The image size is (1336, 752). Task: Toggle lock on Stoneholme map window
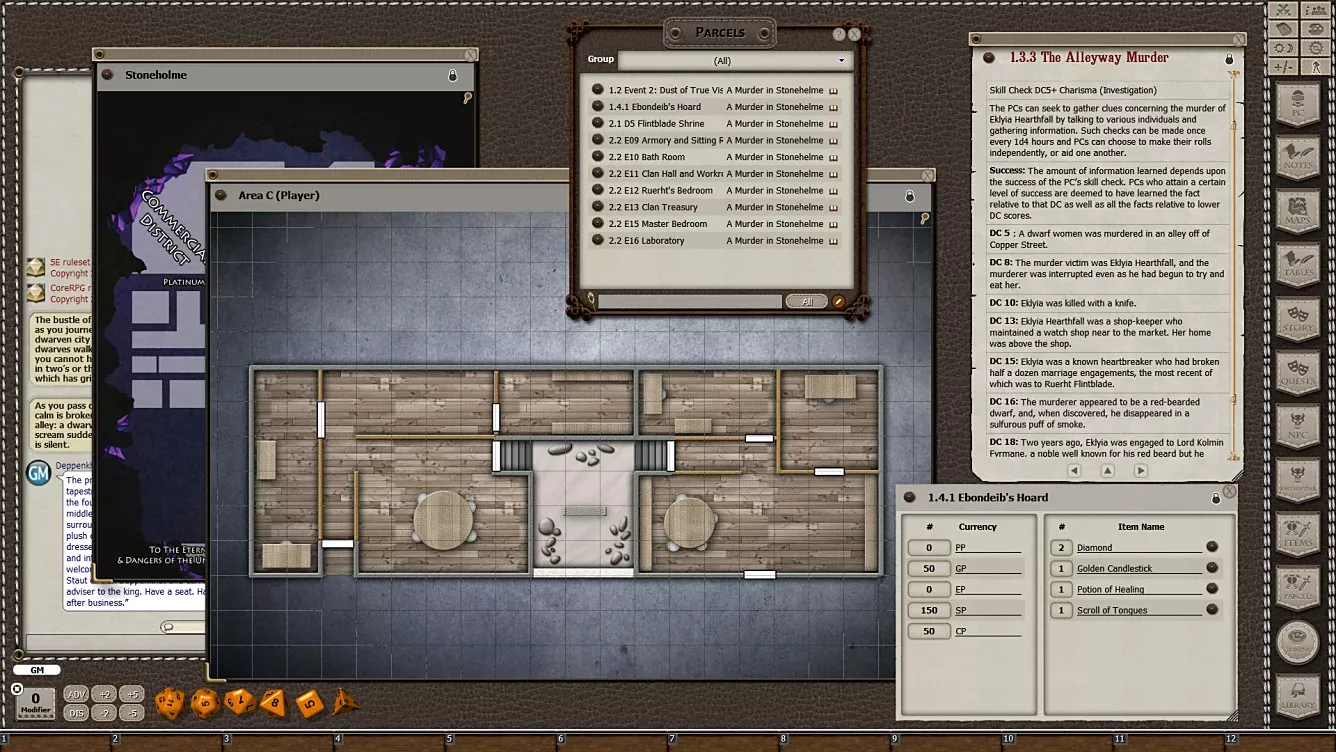452,75
